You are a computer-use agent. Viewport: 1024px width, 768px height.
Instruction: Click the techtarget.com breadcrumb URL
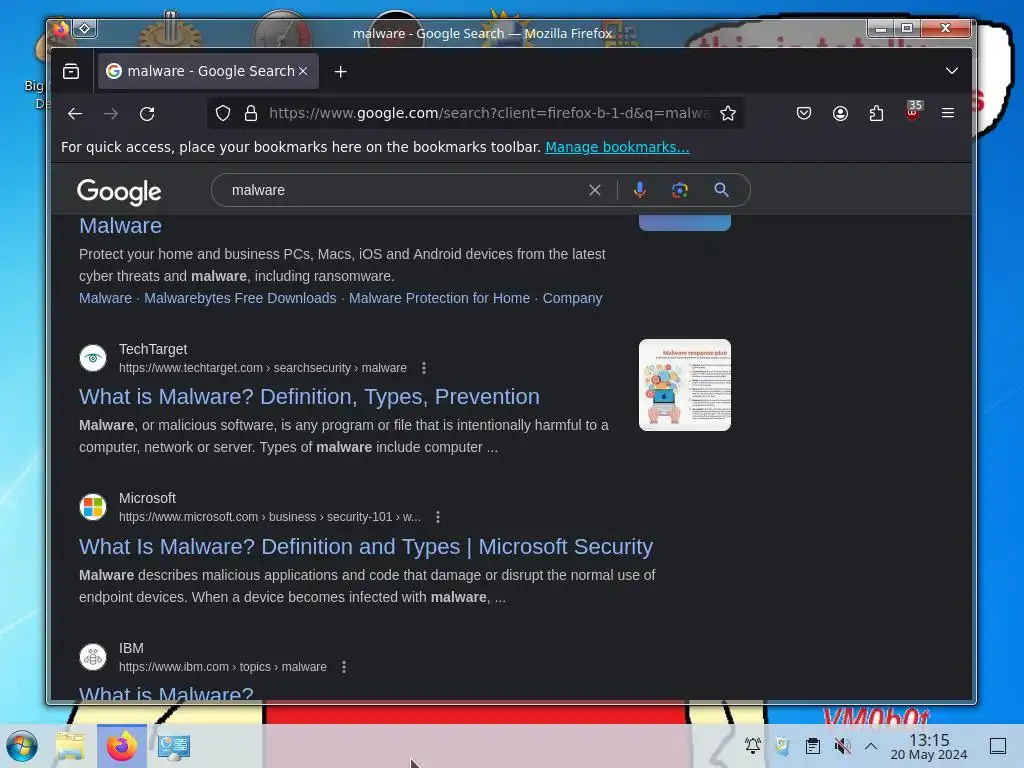pos(263,368)
